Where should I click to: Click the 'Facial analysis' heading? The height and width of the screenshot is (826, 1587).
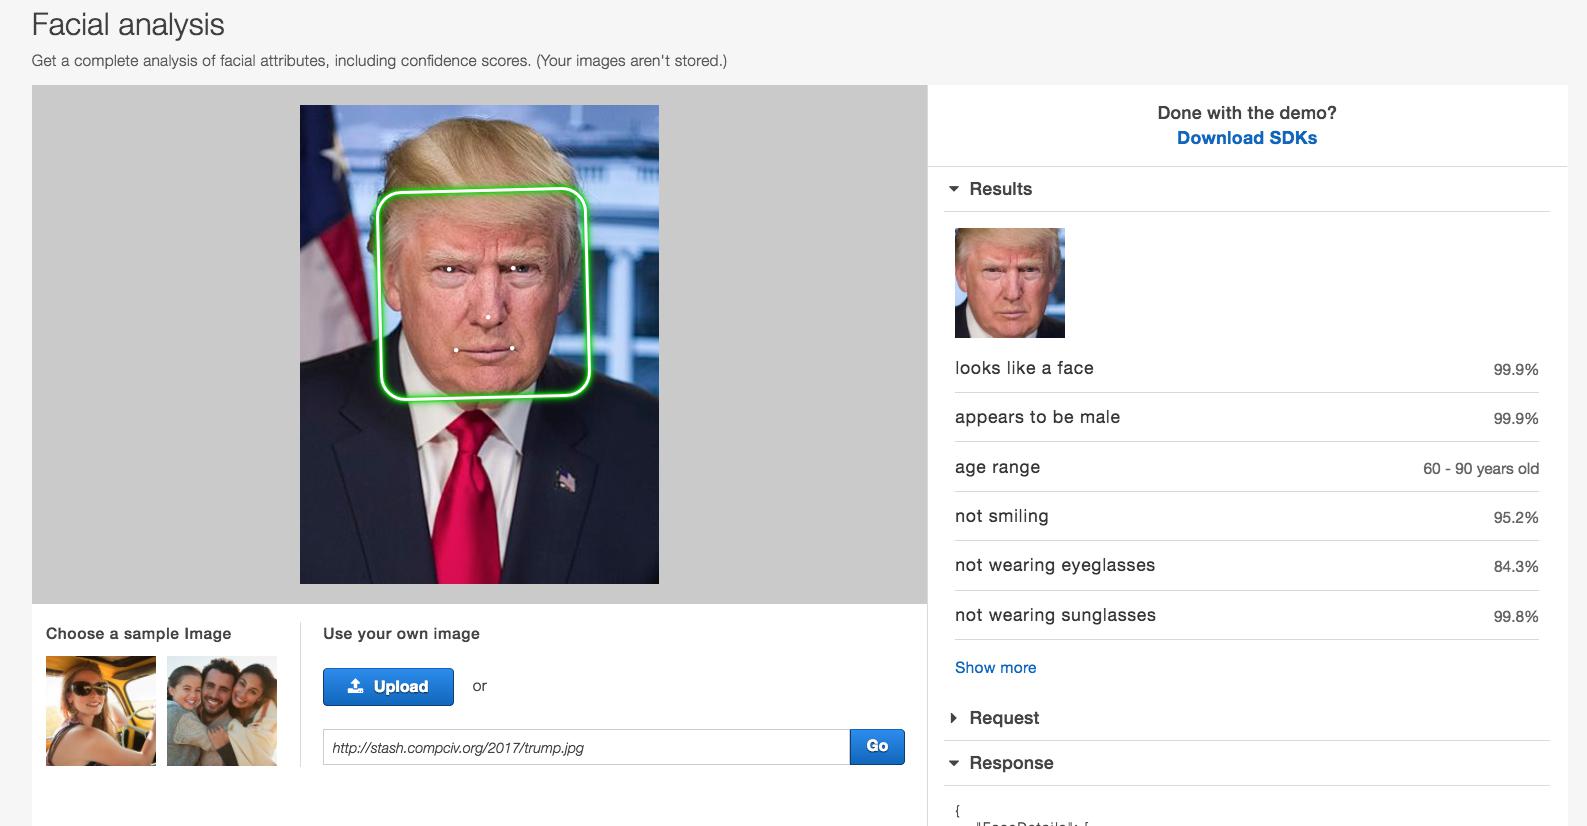point(128,25)
